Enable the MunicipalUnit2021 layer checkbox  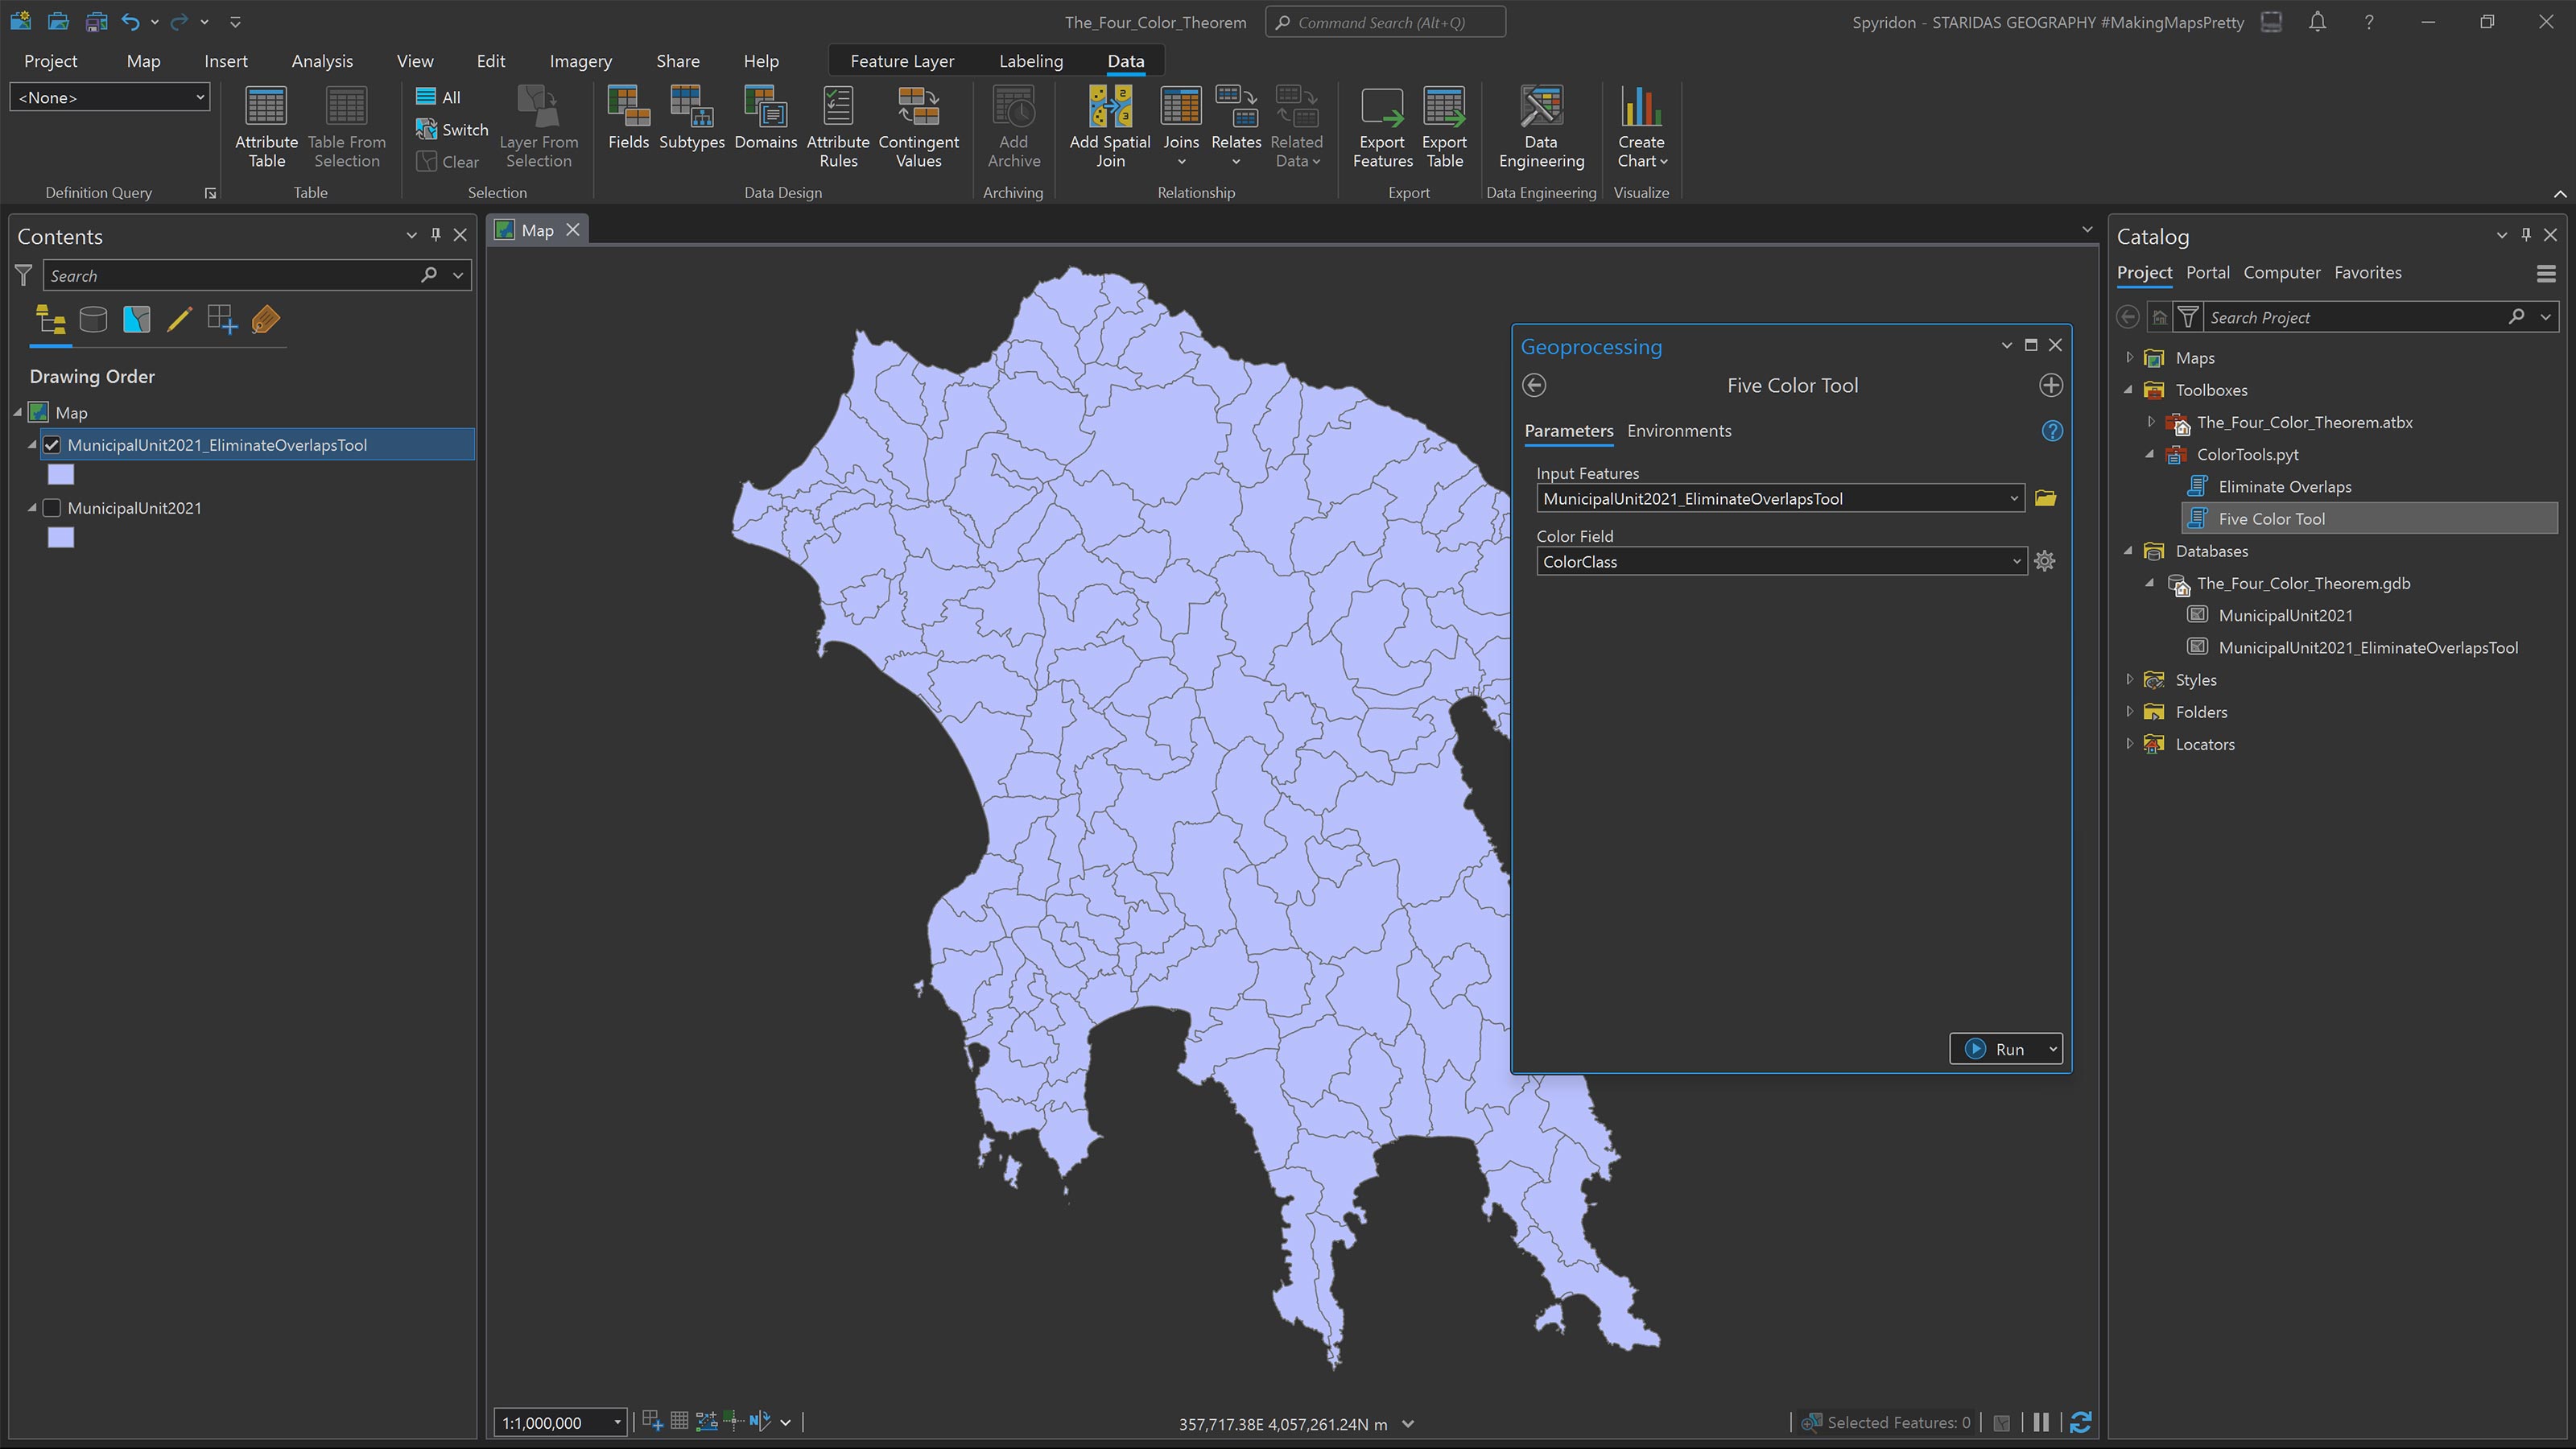point(52,508)
